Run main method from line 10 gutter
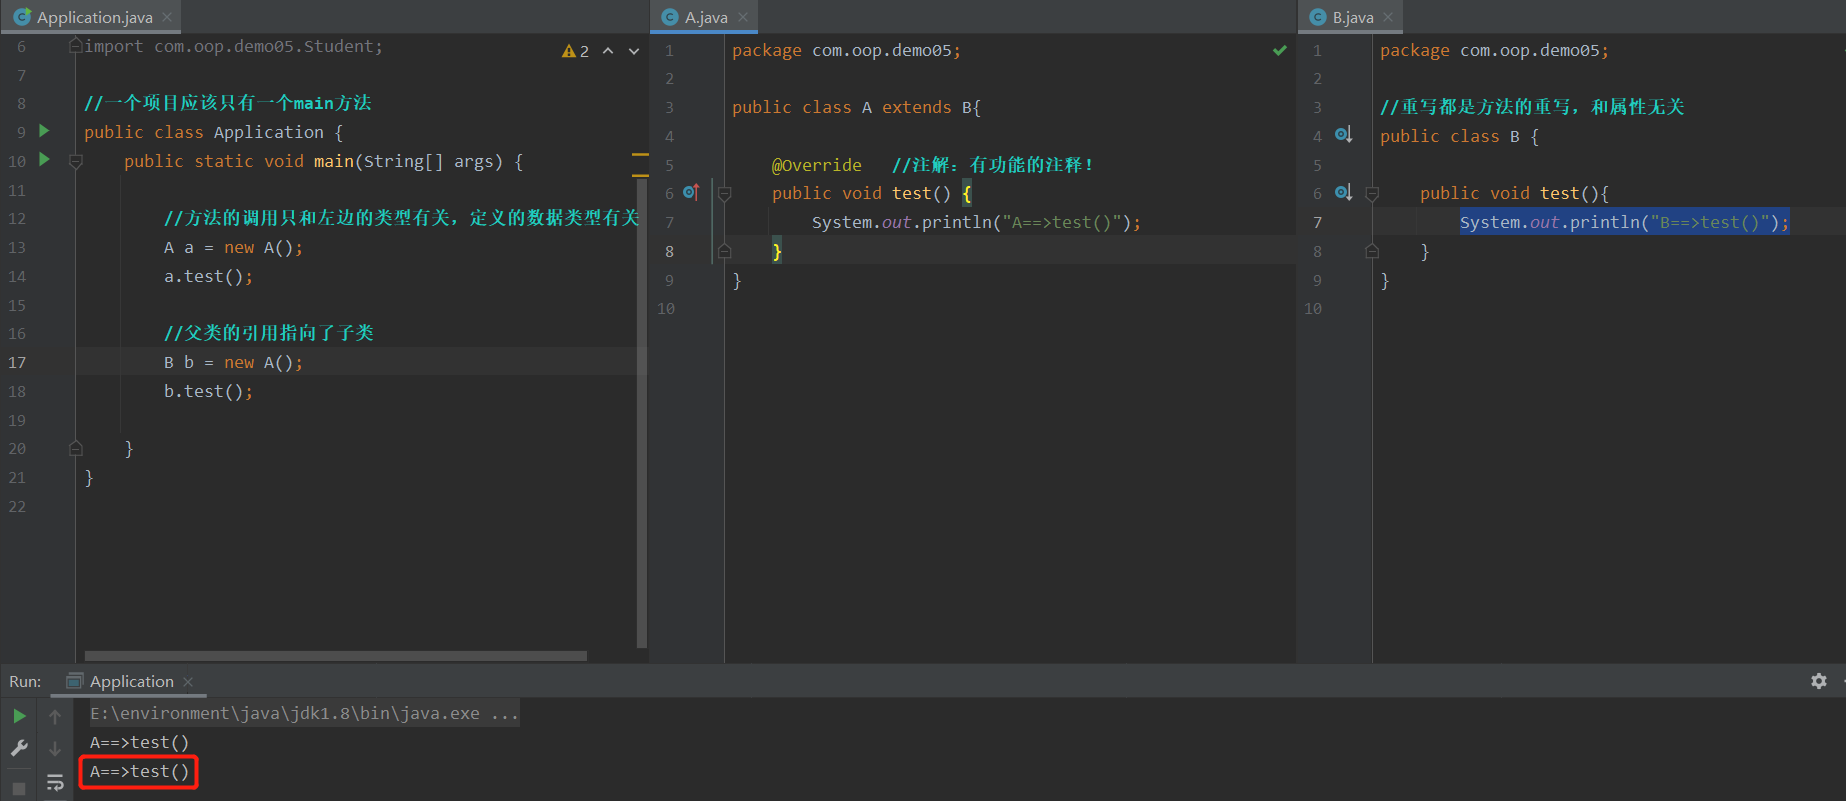The width and height of the screenshot is (1846, 801). (44, 160)
